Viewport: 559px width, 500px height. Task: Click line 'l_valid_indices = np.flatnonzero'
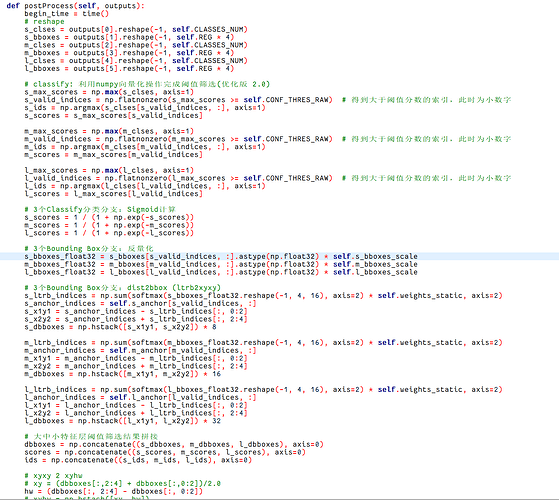click(267, 178)
